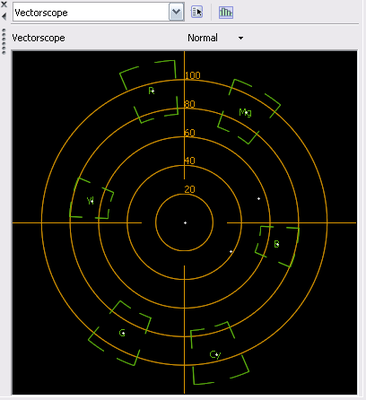Expand the Normal mode dropdown arrow
The image size is (366, 400).
(241, 38)
